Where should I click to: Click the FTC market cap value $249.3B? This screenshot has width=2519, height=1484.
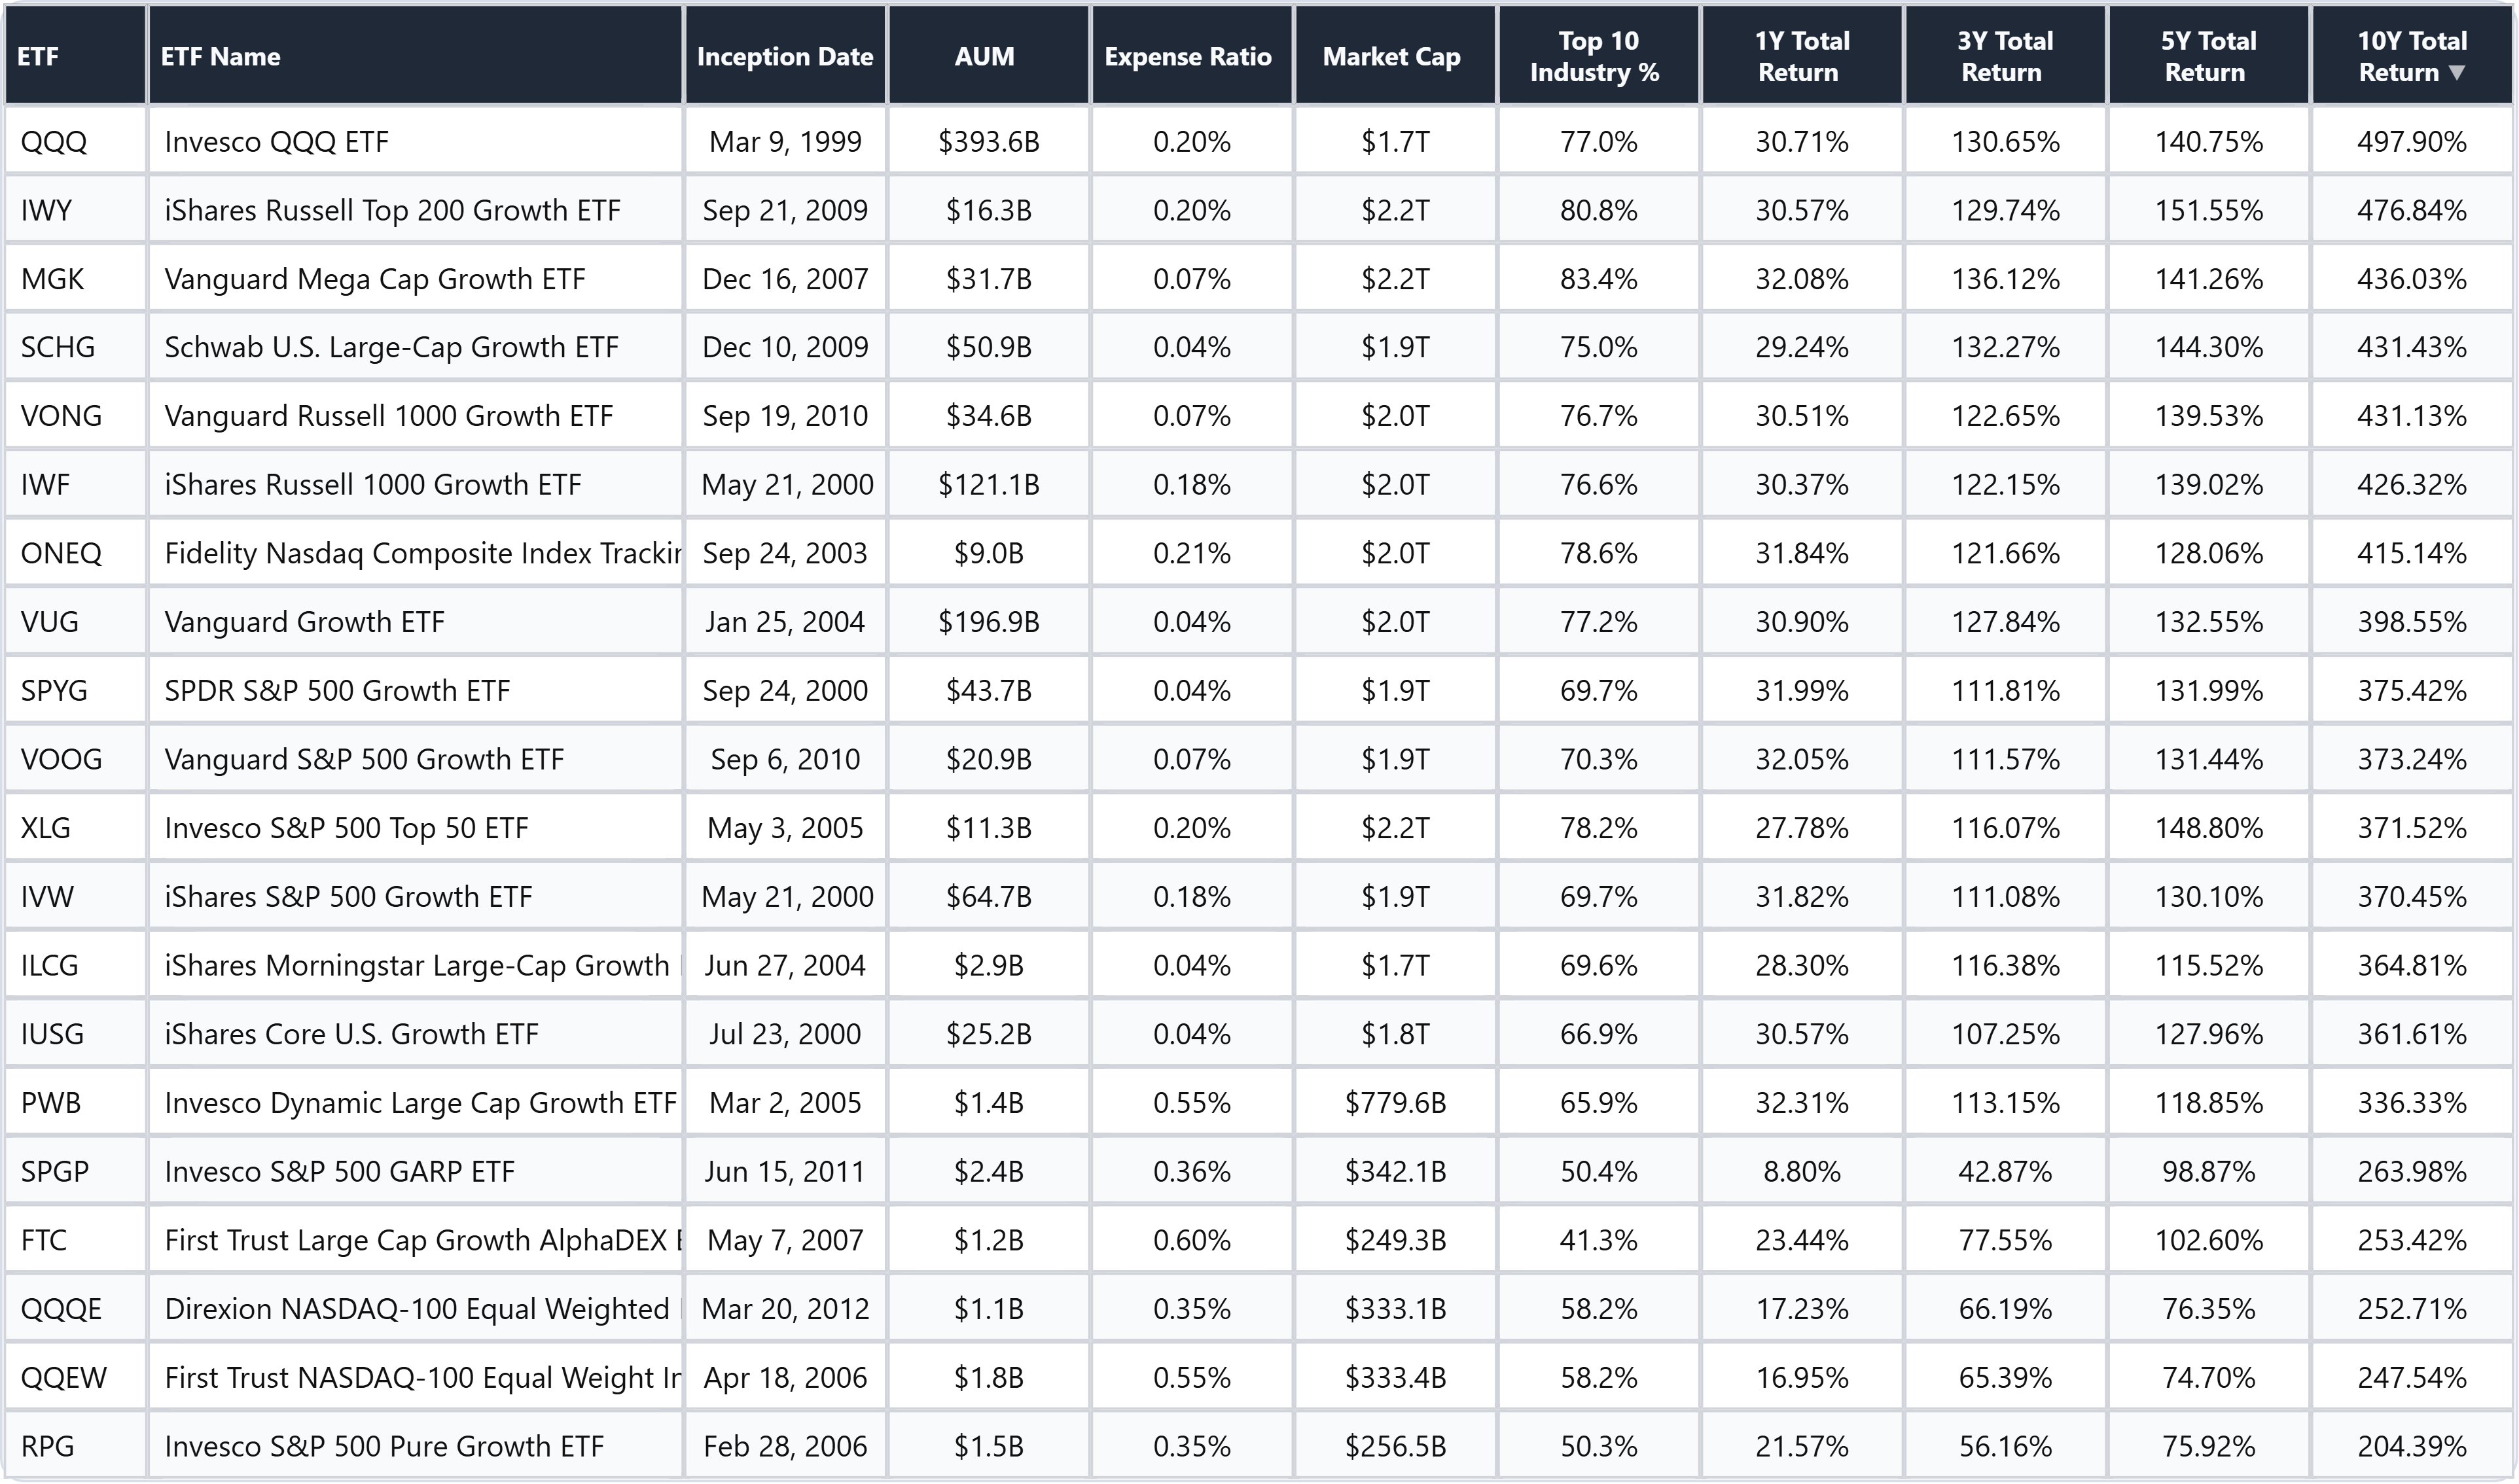[1395, 1241]
